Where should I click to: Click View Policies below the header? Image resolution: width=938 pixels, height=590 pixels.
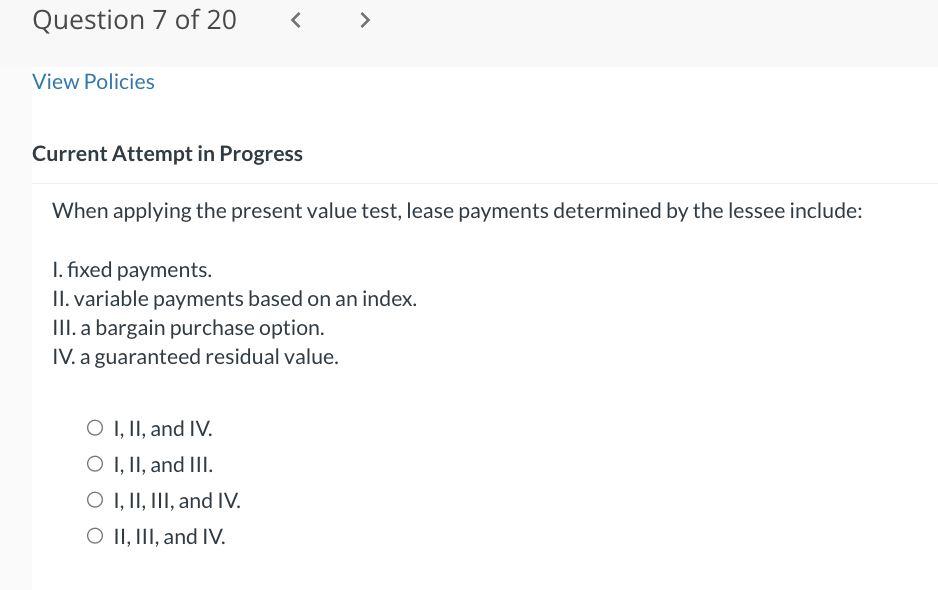click(x=93, y=81)
